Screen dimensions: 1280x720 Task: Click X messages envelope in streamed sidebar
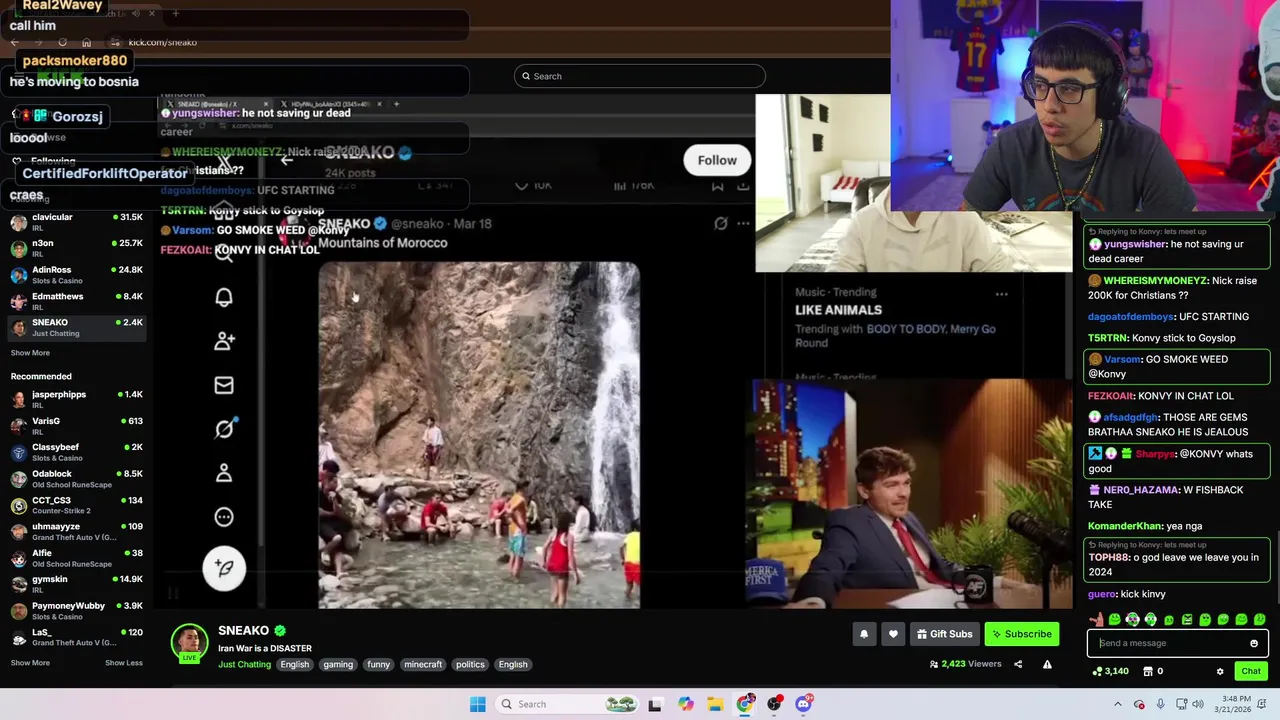point(224,385)
